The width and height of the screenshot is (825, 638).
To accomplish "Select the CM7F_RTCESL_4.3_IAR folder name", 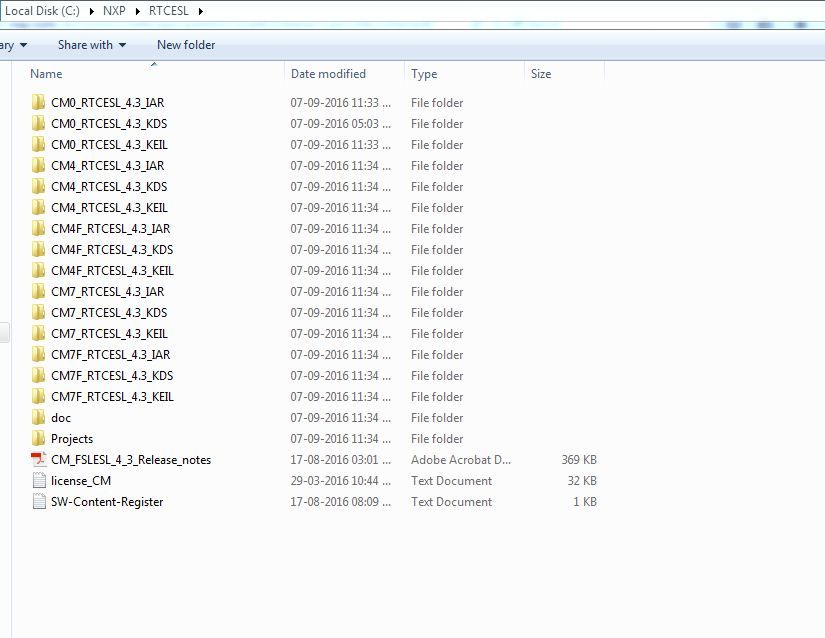I will click(x=110, y=355).
